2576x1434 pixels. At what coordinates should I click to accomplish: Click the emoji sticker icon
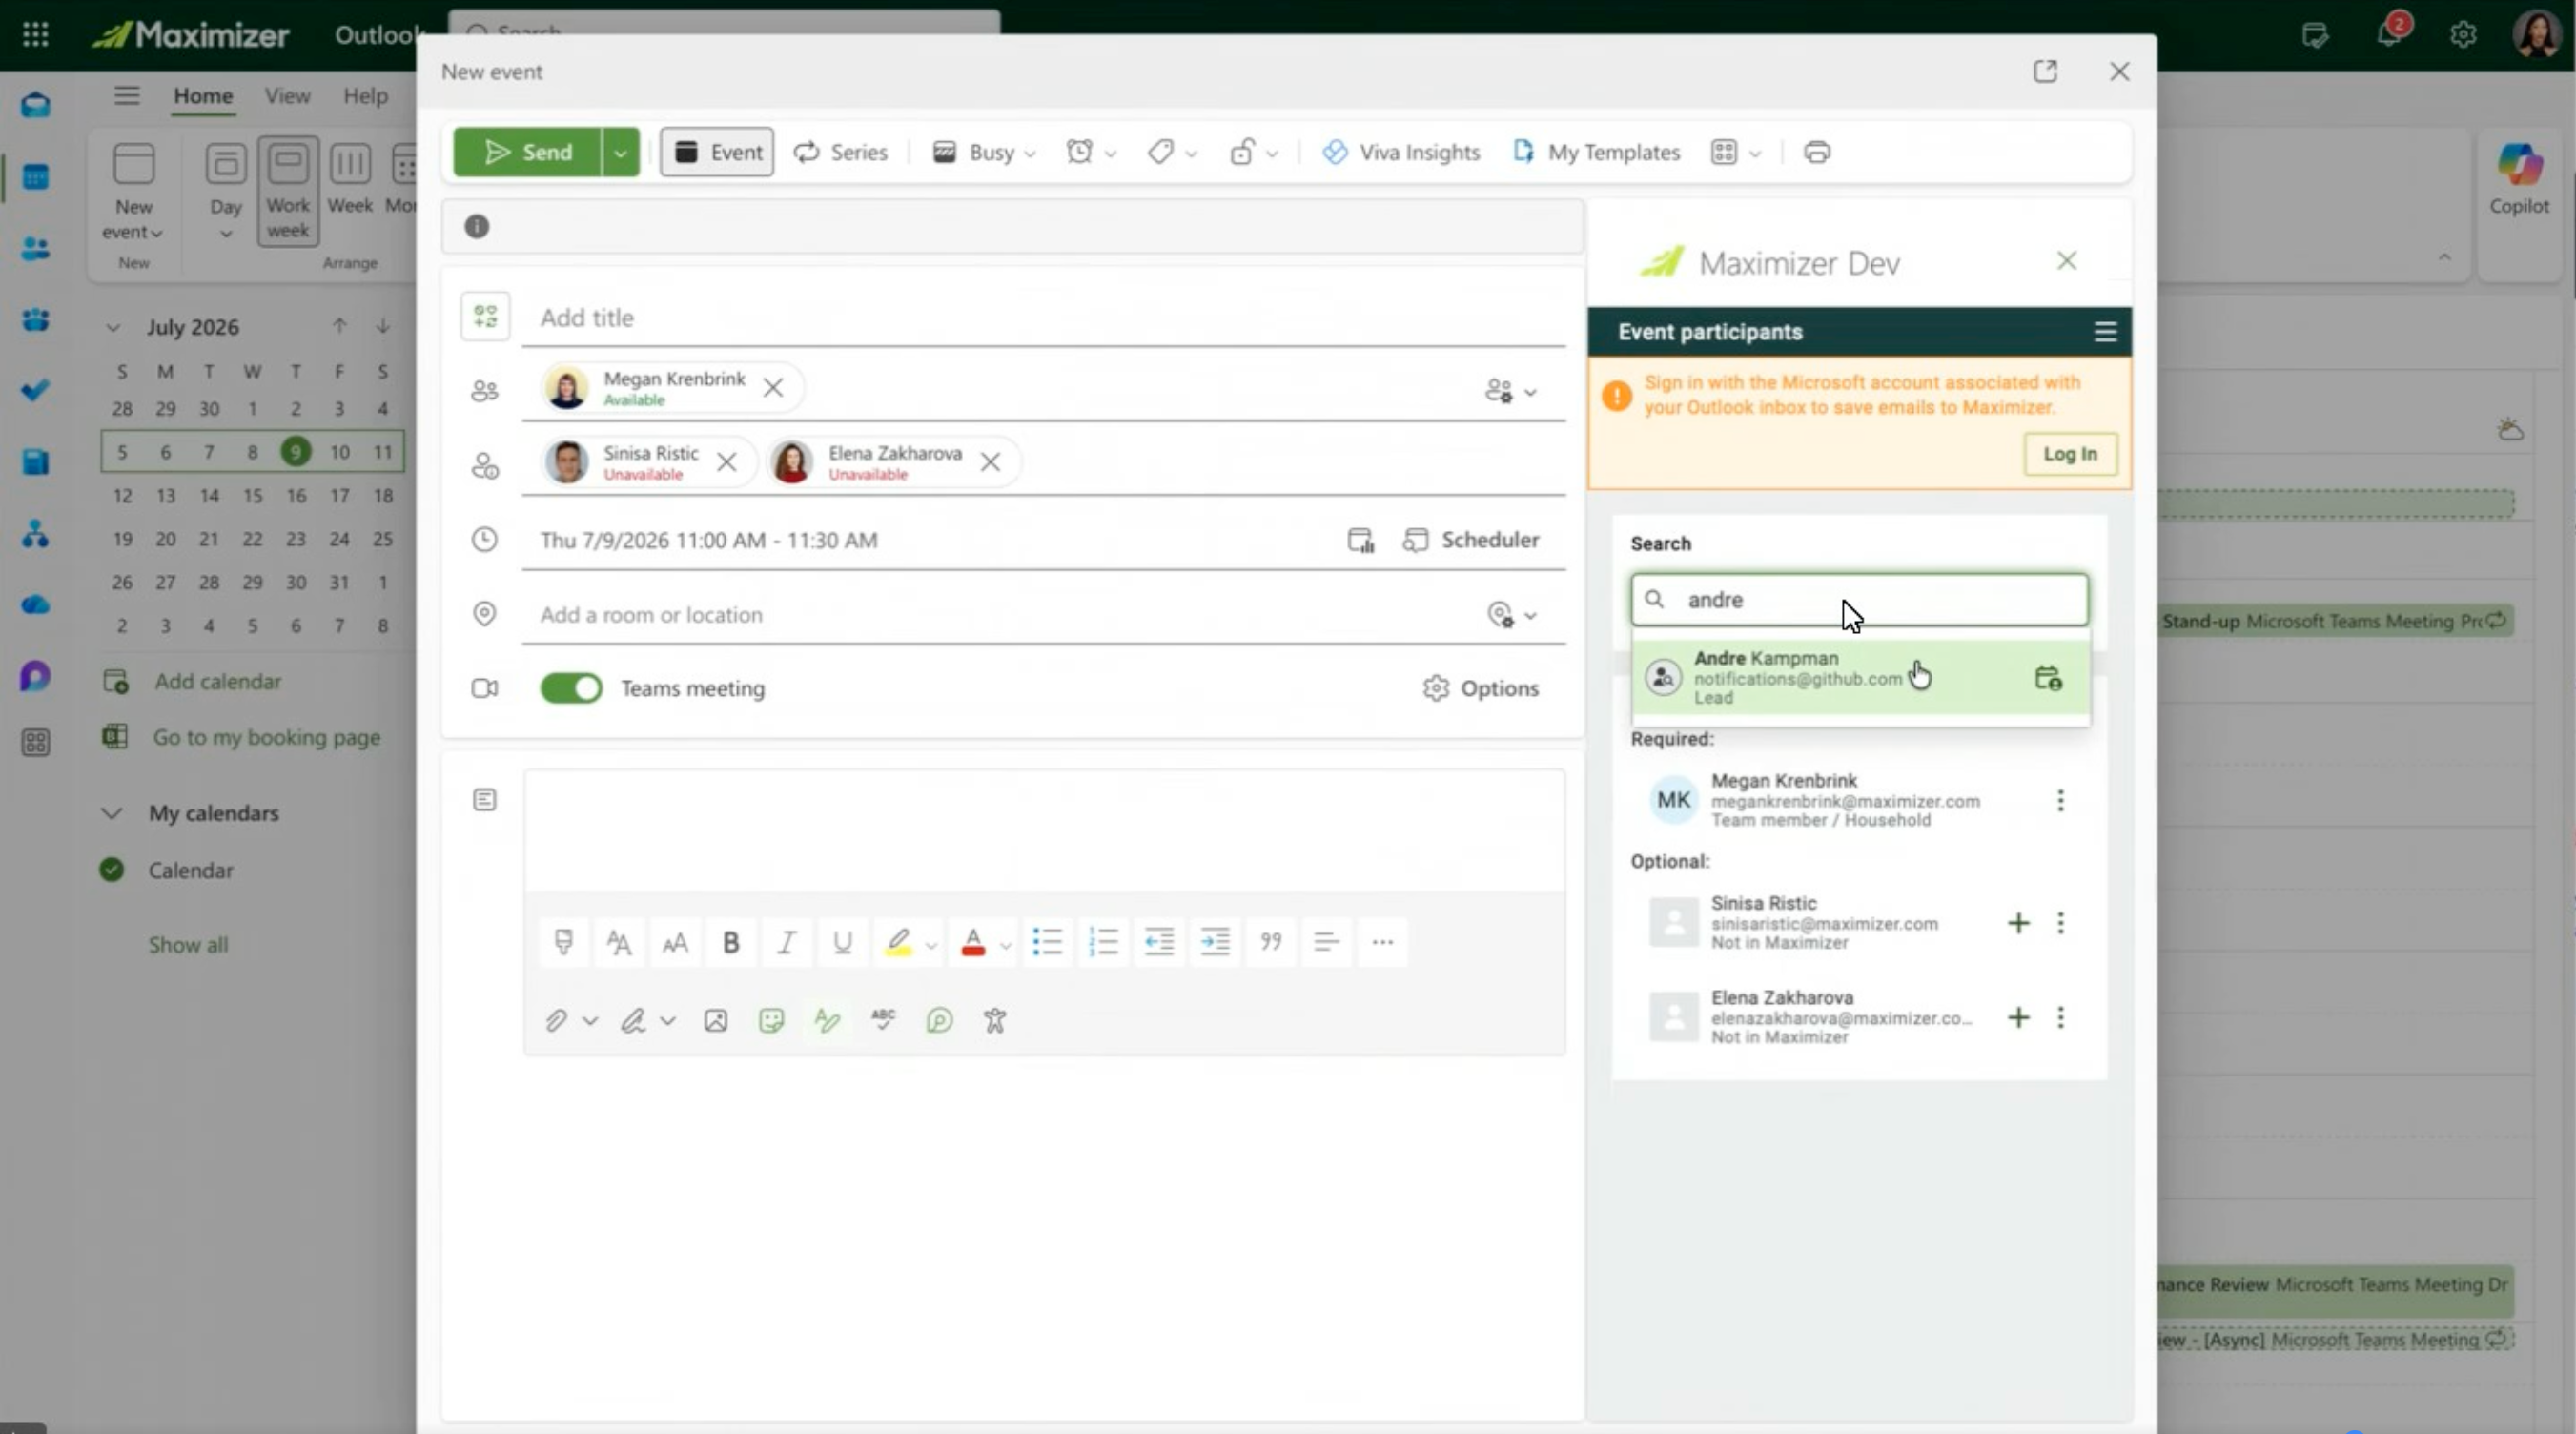[771, 1021]
